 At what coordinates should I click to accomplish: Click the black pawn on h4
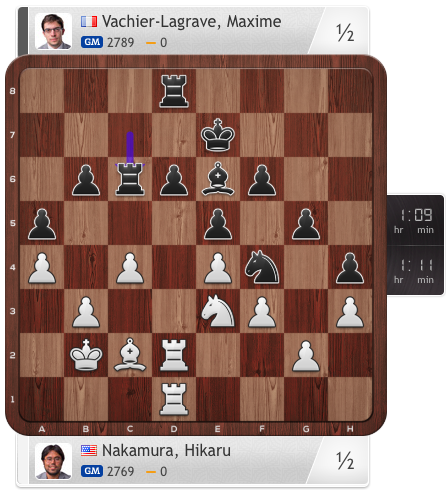click(350, 268)
